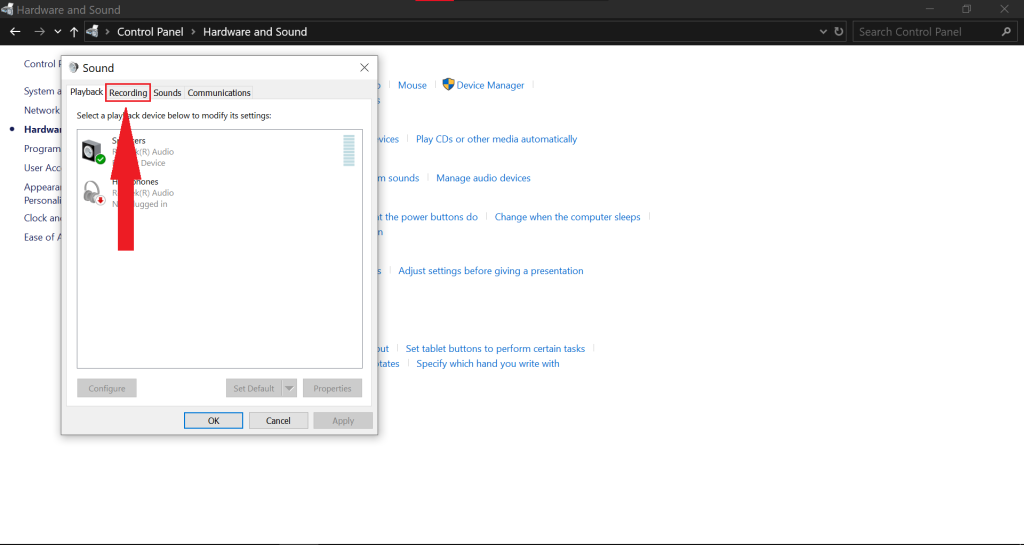Expand the address bar history dropdown
This screenshot has width=1024, height=545.
point(823,31)
